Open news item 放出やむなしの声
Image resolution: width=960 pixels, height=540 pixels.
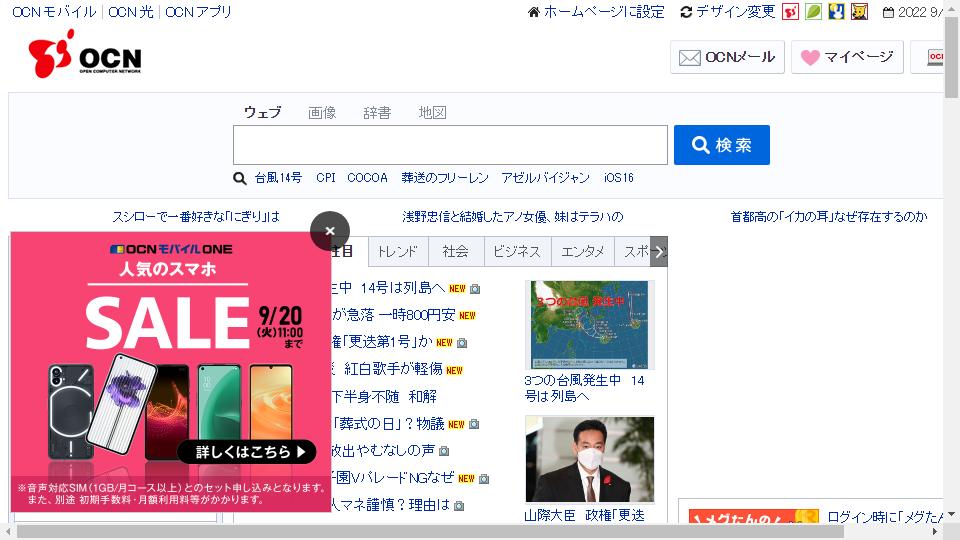[383, 450]
